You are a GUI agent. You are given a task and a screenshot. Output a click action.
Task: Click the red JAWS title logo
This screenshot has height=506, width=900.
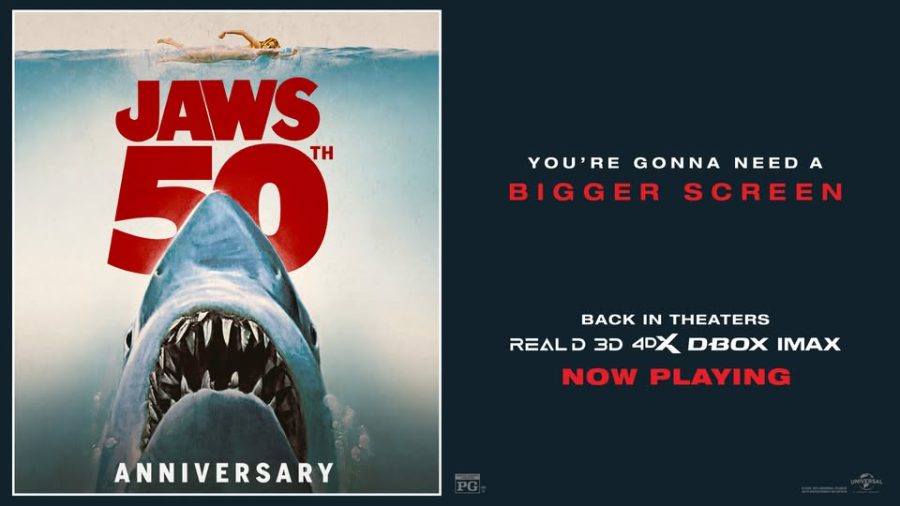click(x=217, y=110)
